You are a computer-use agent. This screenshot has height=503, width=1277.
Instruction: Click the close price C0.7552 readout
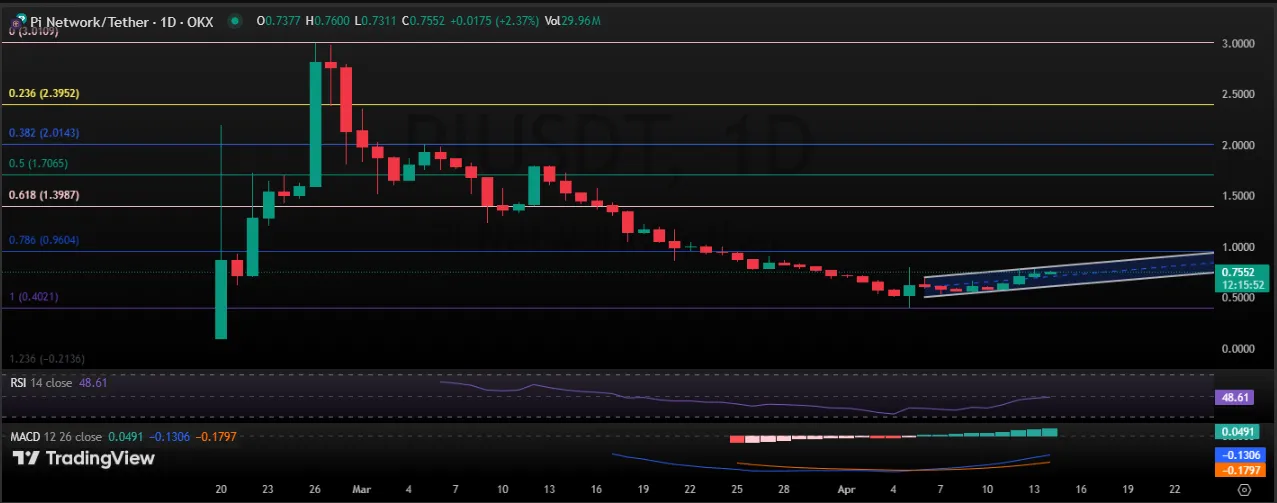pyautogui.click(x=425, y=20)
